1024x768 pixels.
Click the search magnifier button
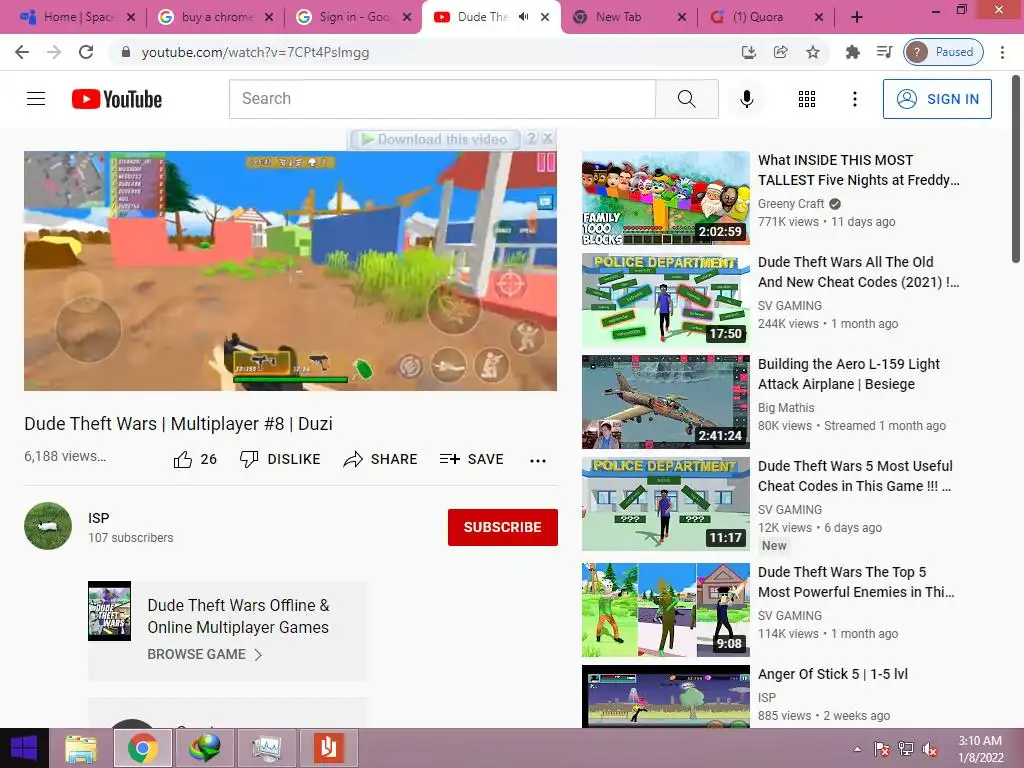coord(686,99)
